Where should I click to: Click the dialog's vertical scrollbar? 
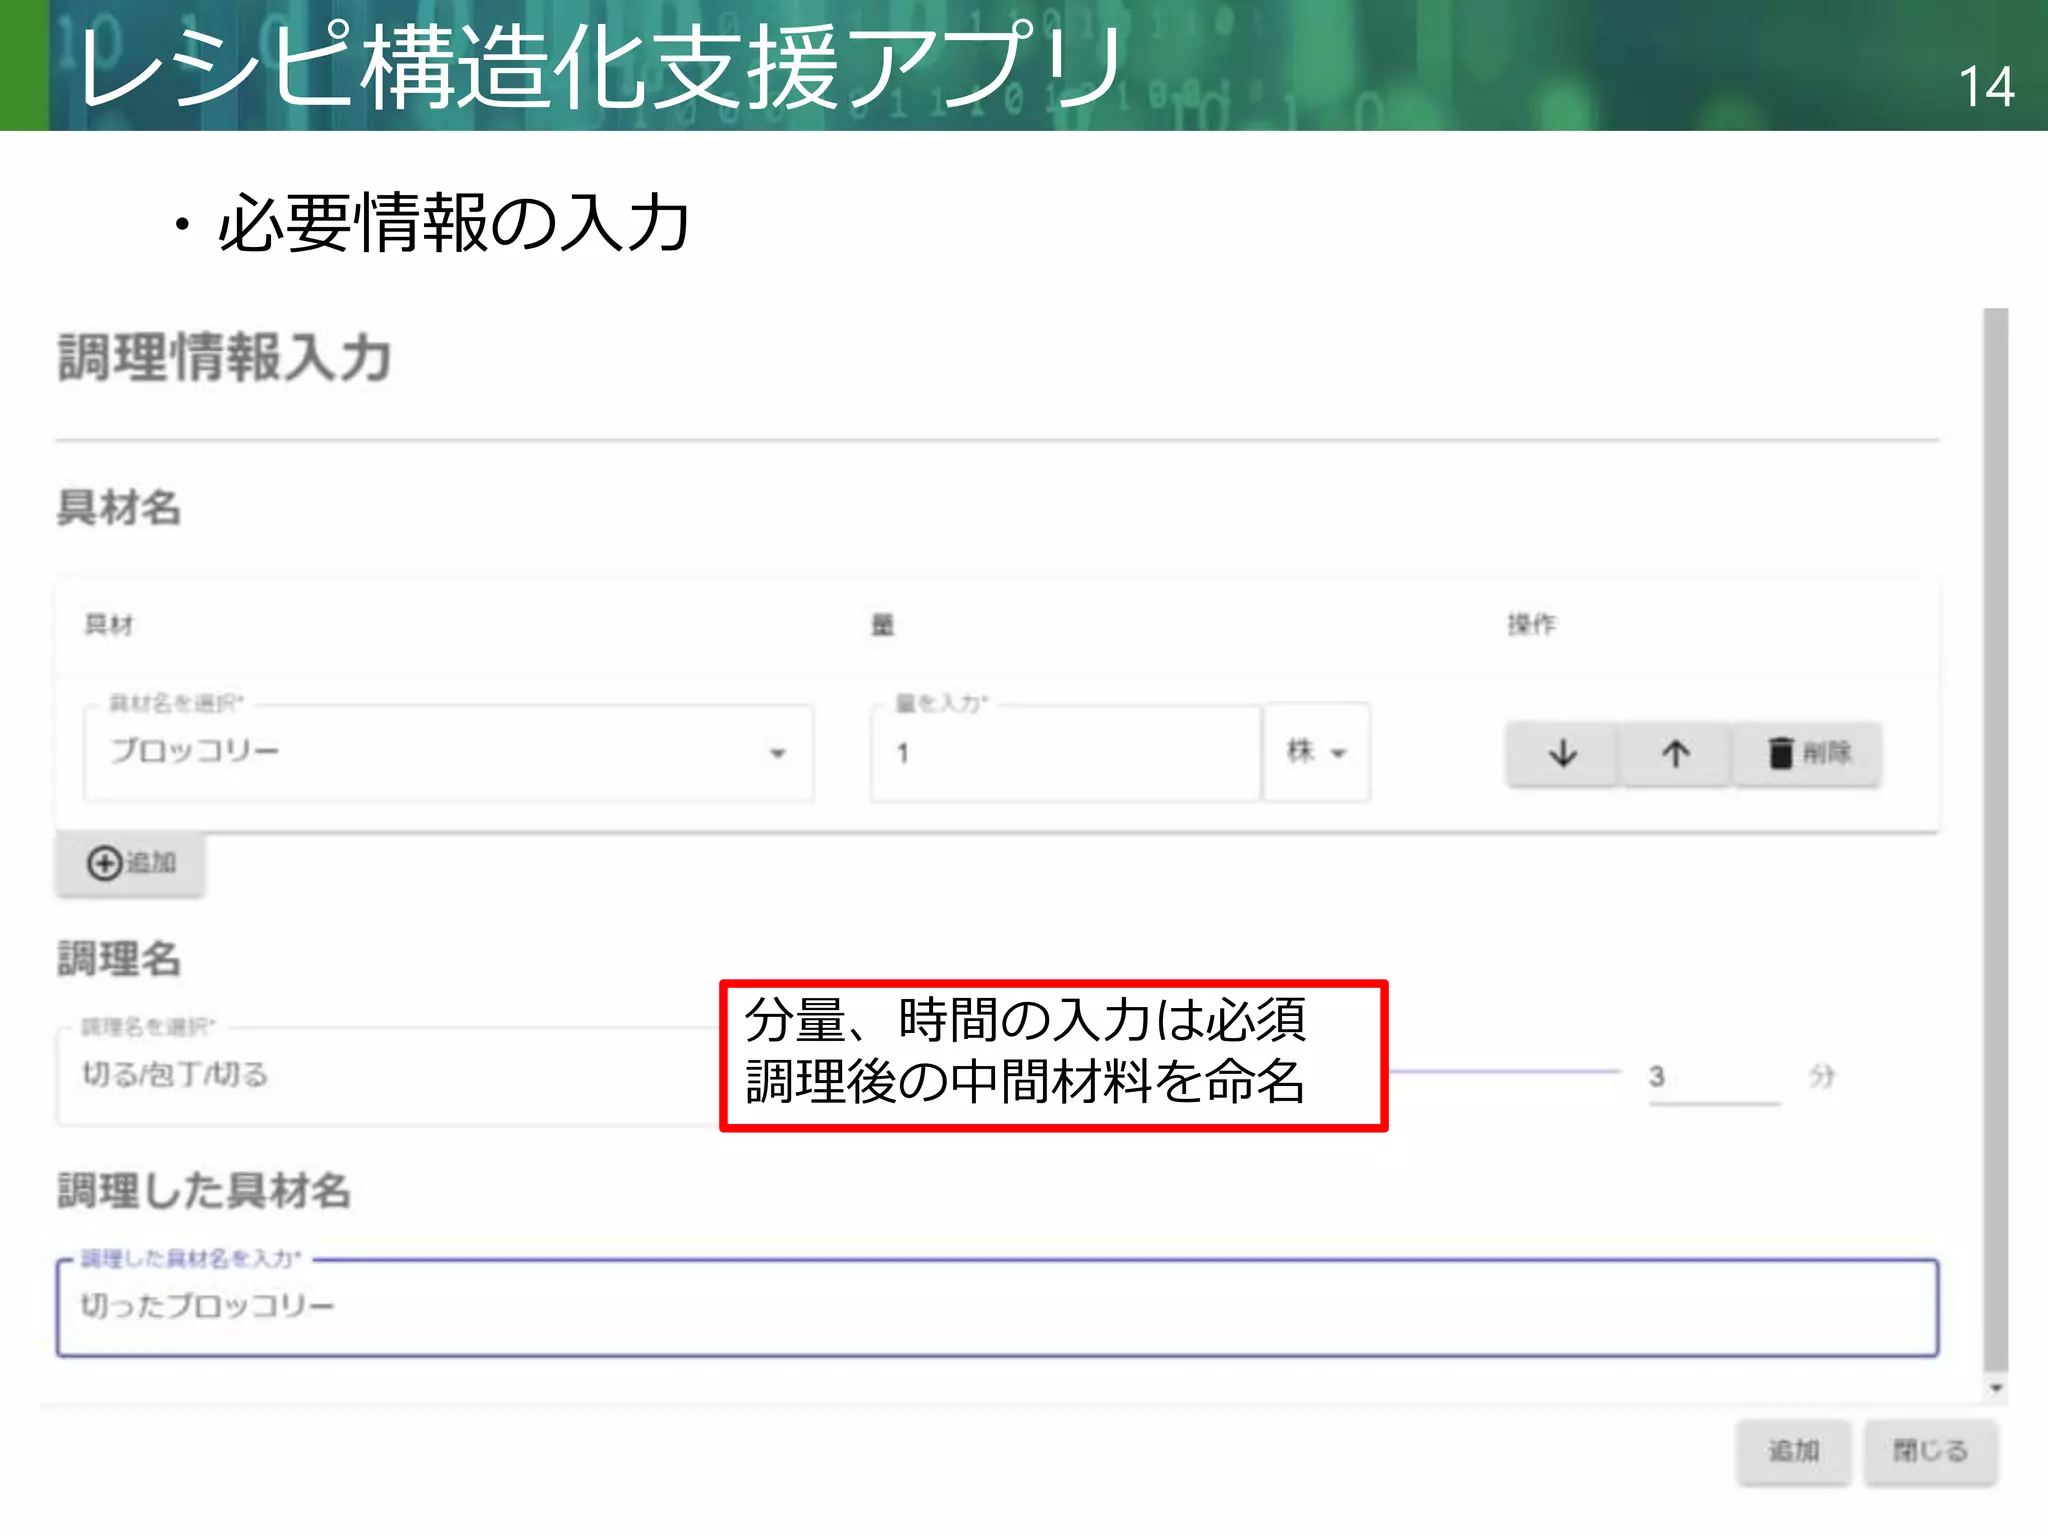(x=1995, y=840)
